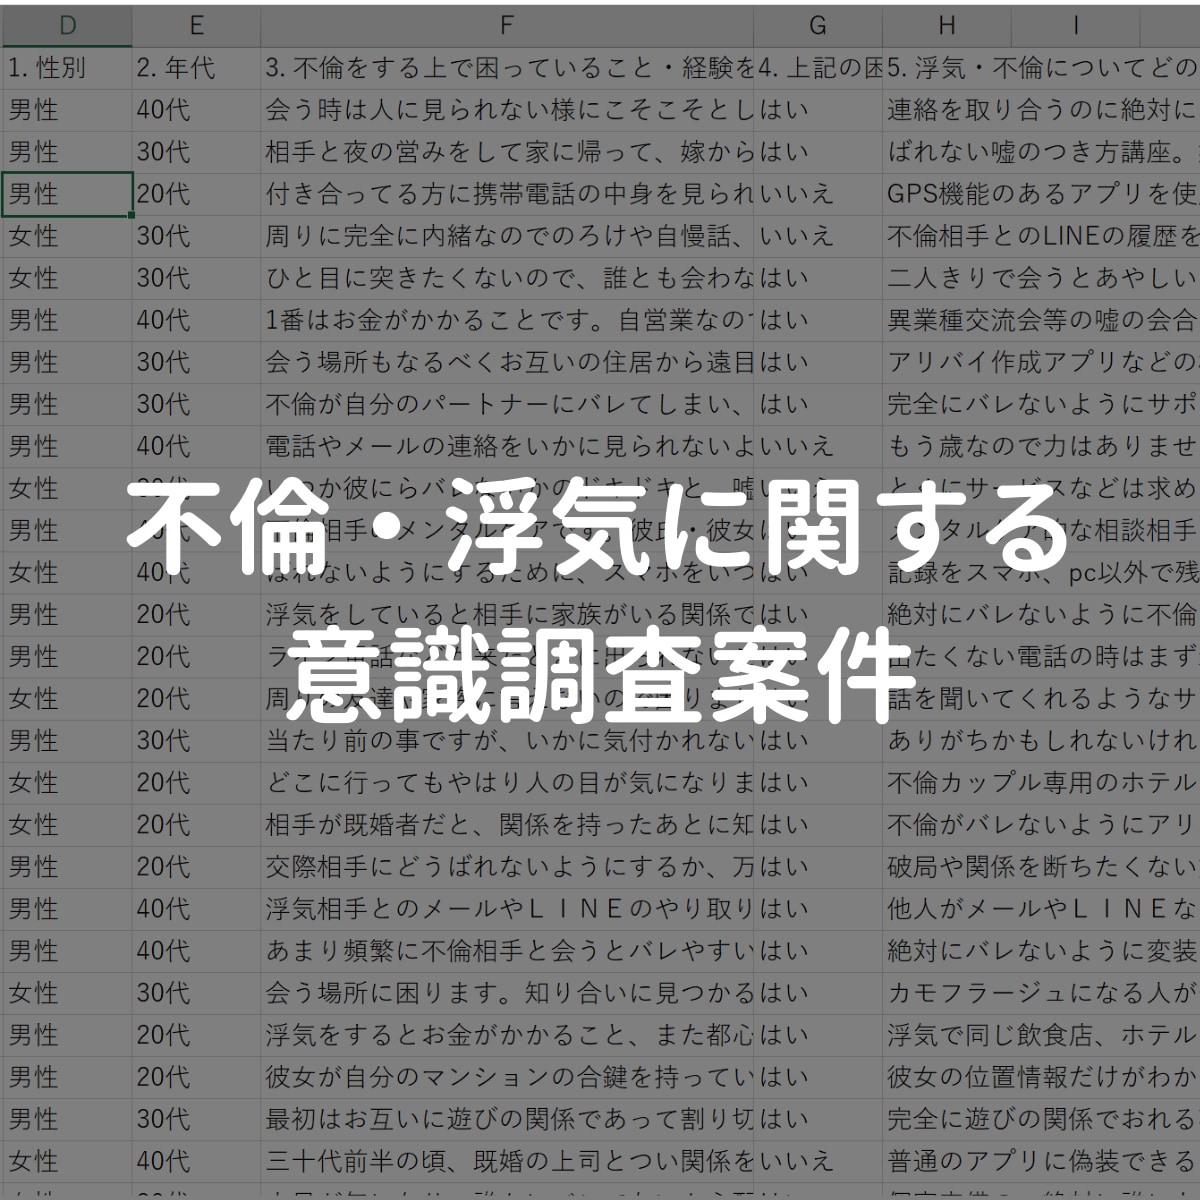This screenshot has width=1200, height=1200.
Task: Select cell '三十代前半の頃、既婚の上司とつい関係を'
Action: click(507, 1160)
